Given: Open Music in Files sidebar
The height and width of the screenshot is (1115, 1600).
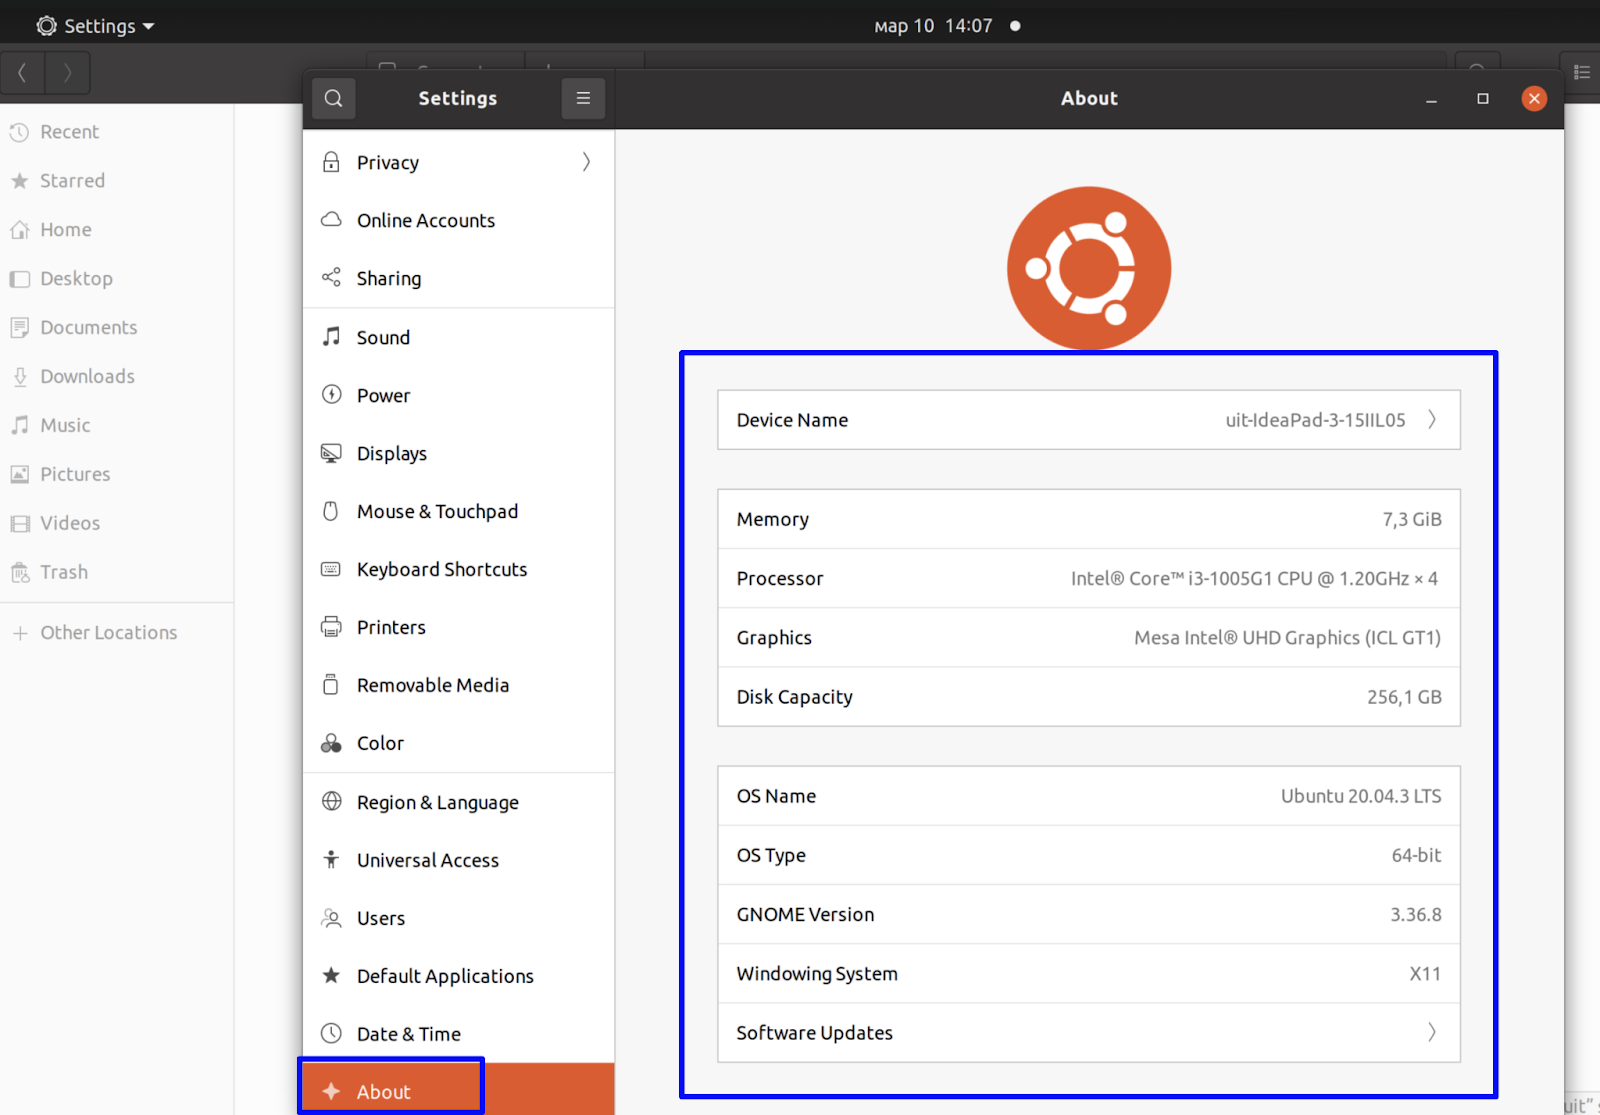Looking at the screenshot, I should pyautogui.click(x=117, y=426).
